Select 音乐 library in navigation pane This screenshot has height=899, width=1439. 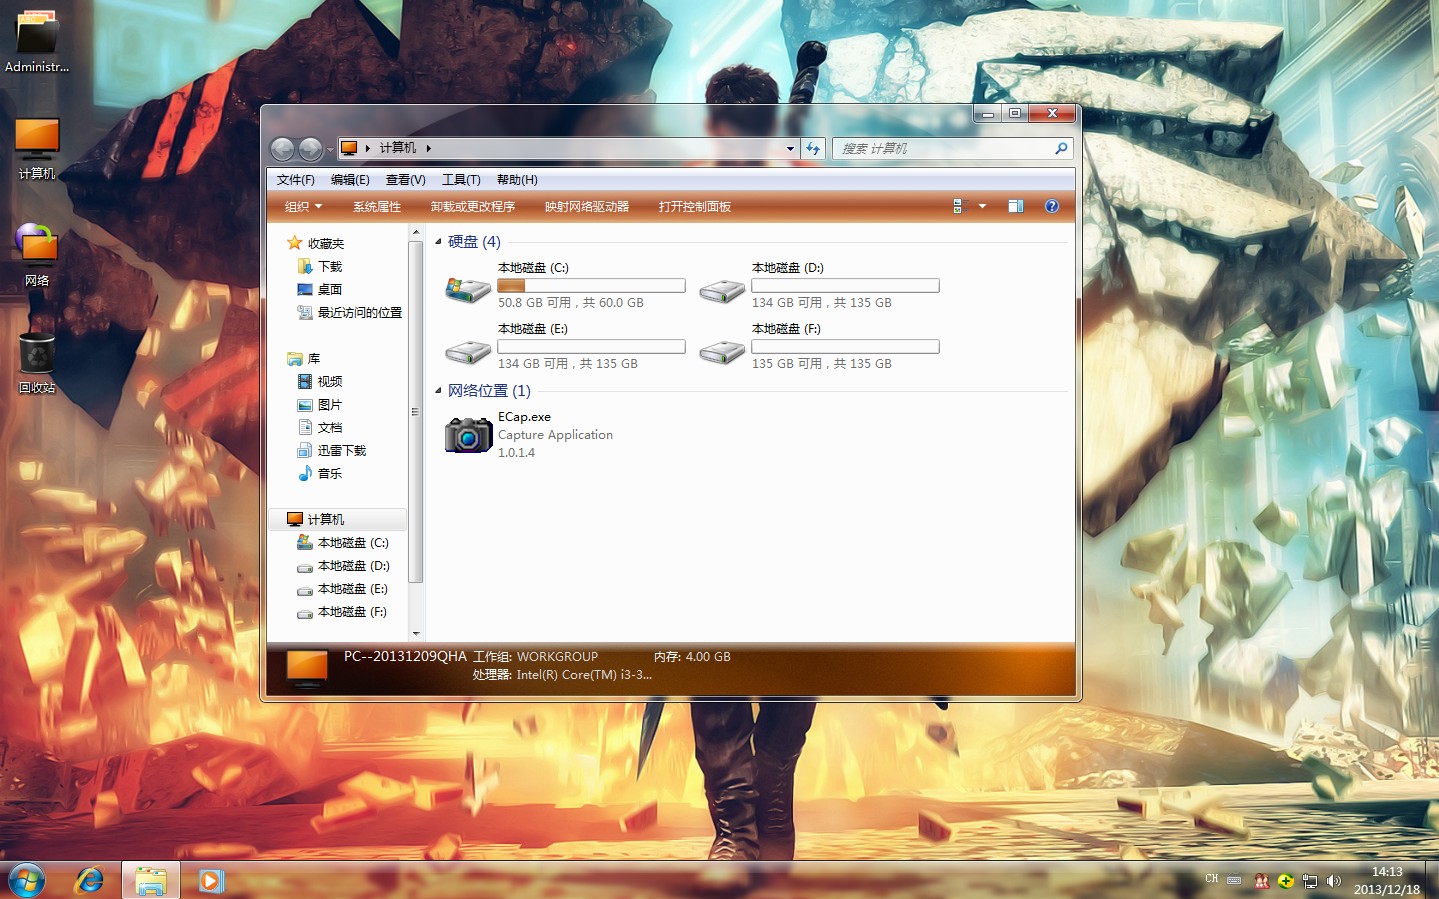click(330, 473)
